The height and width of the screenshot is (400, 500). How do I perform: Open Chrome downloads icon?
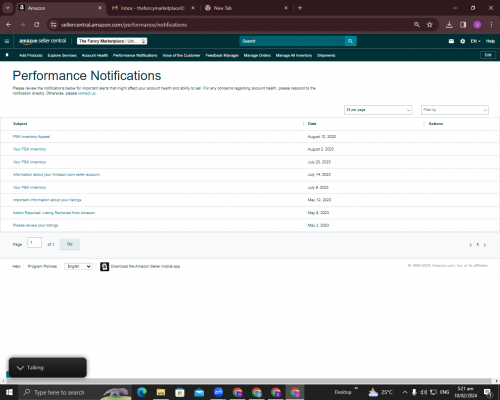click(x=449, y=25)
